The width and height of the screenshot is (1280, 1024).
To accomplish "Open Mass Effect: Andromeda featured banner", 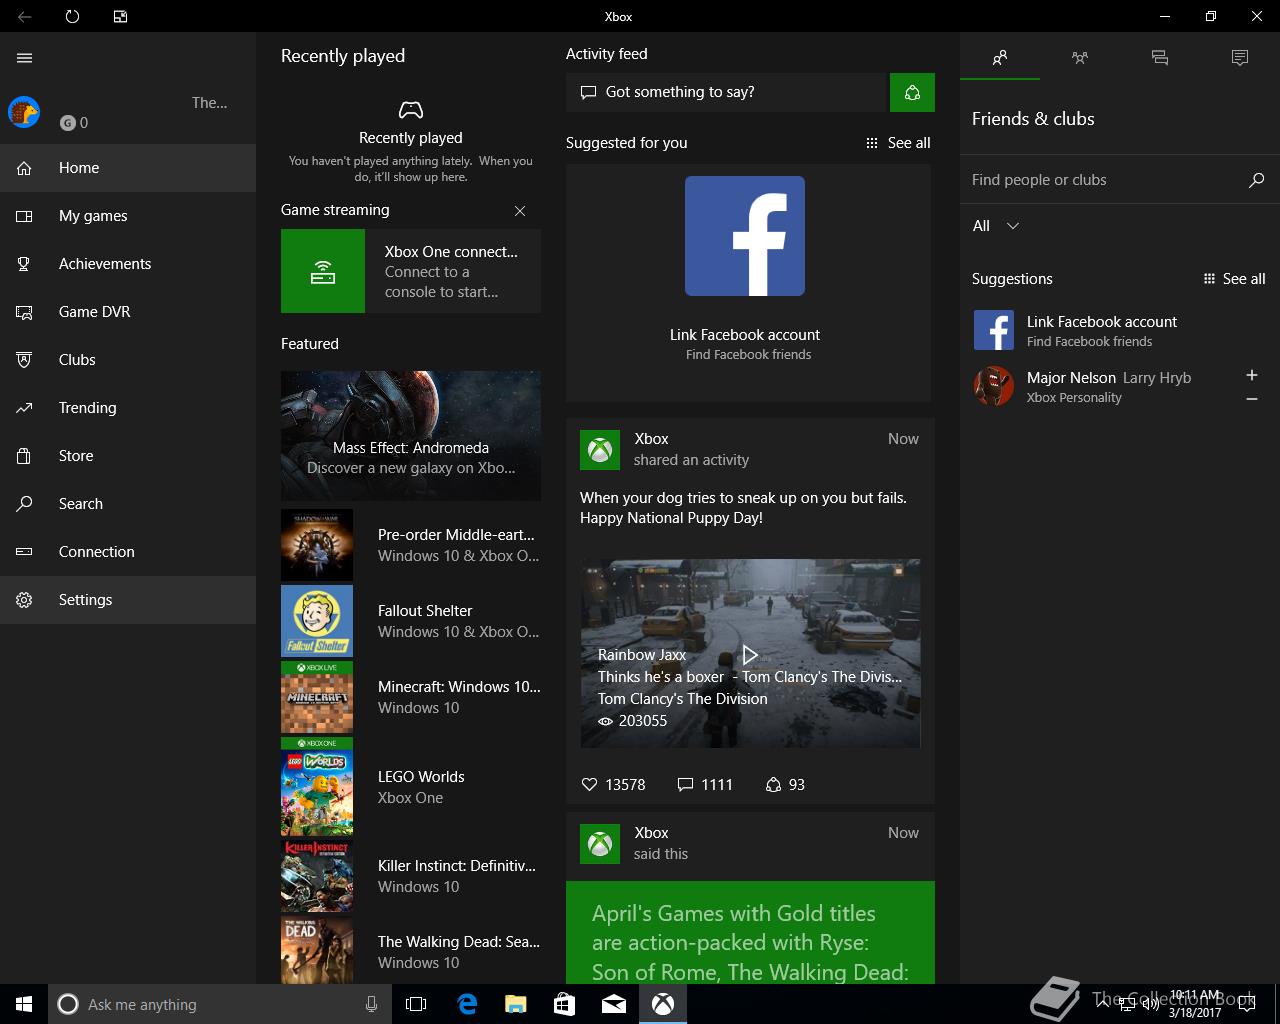I will pyautogui.click(x=411, y=435).
